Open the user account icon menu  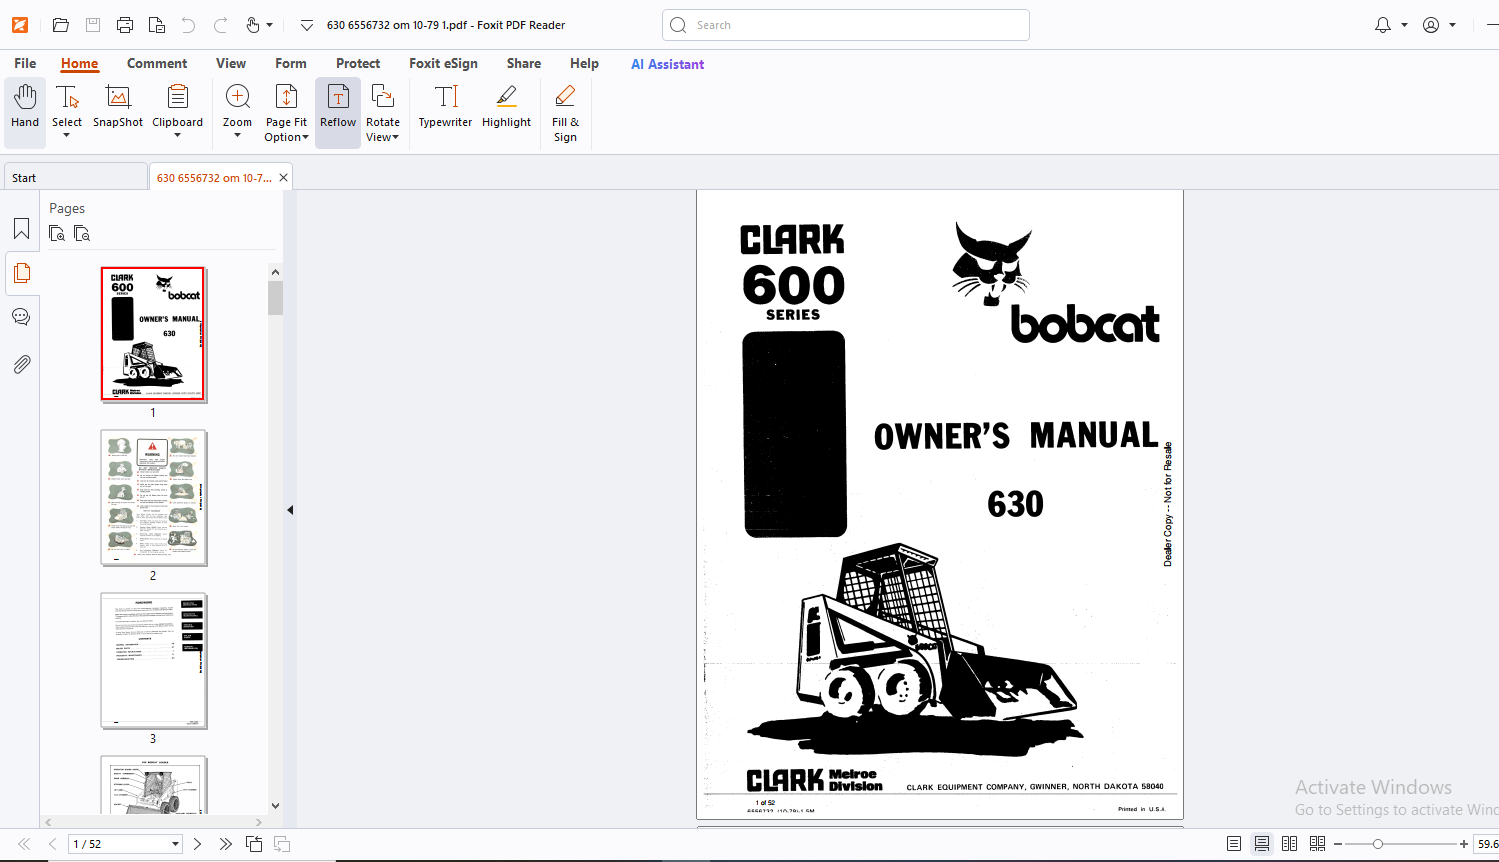1431,25
